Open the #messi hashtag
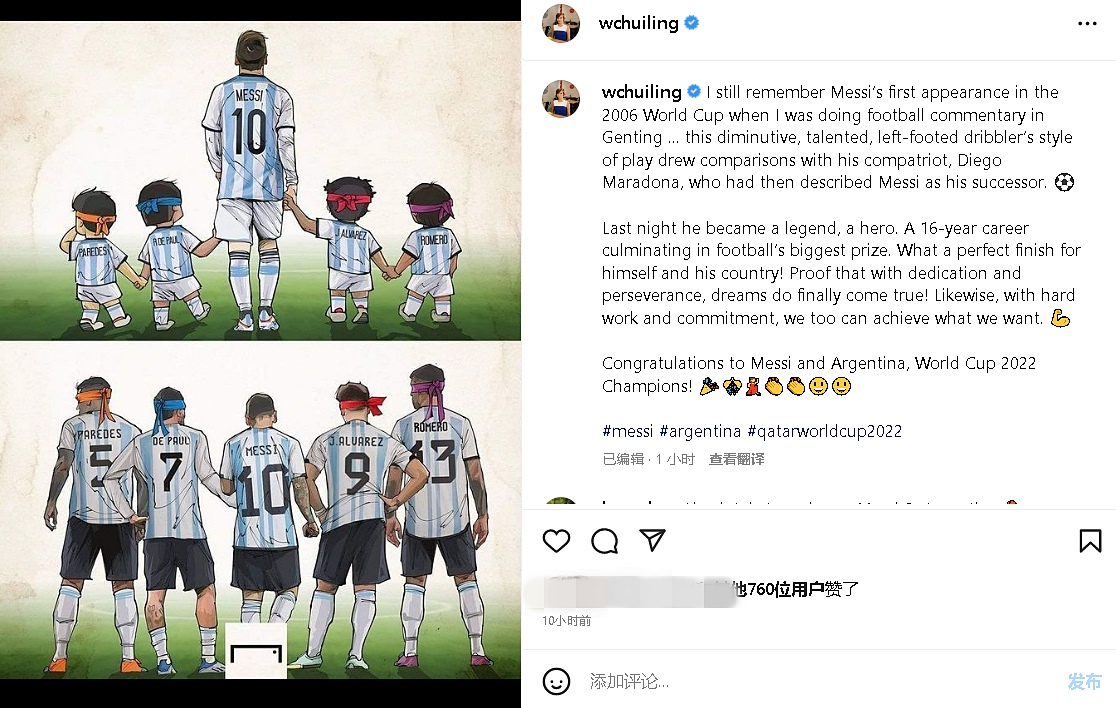The height and width of the screenshot is (708, 1116). [627, 431]
